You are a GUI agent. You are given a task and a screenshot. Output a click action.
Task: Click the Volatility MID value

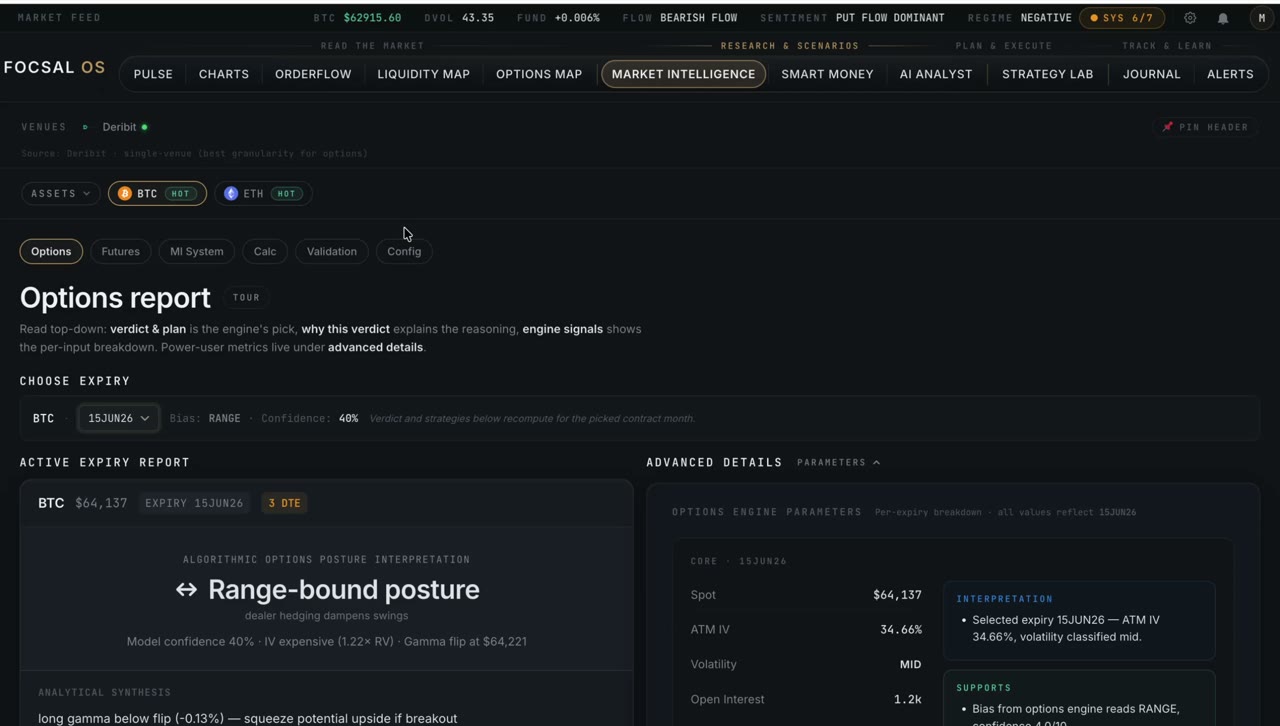[x=910, y=664]
